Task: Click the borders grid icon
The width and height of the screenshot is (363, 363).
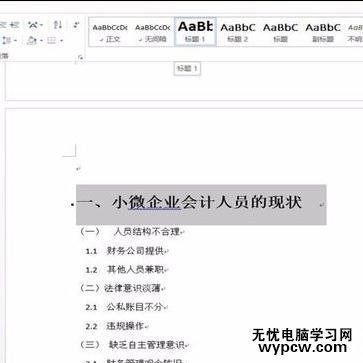Action: pyautogui.click(x=51, y=41)
